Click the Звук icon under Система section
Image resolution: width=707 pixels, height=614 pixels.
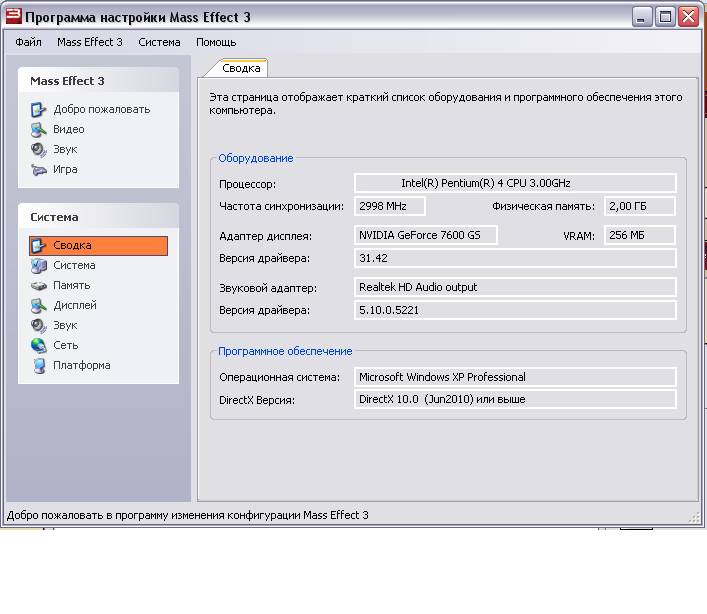[x=38, y=325]
